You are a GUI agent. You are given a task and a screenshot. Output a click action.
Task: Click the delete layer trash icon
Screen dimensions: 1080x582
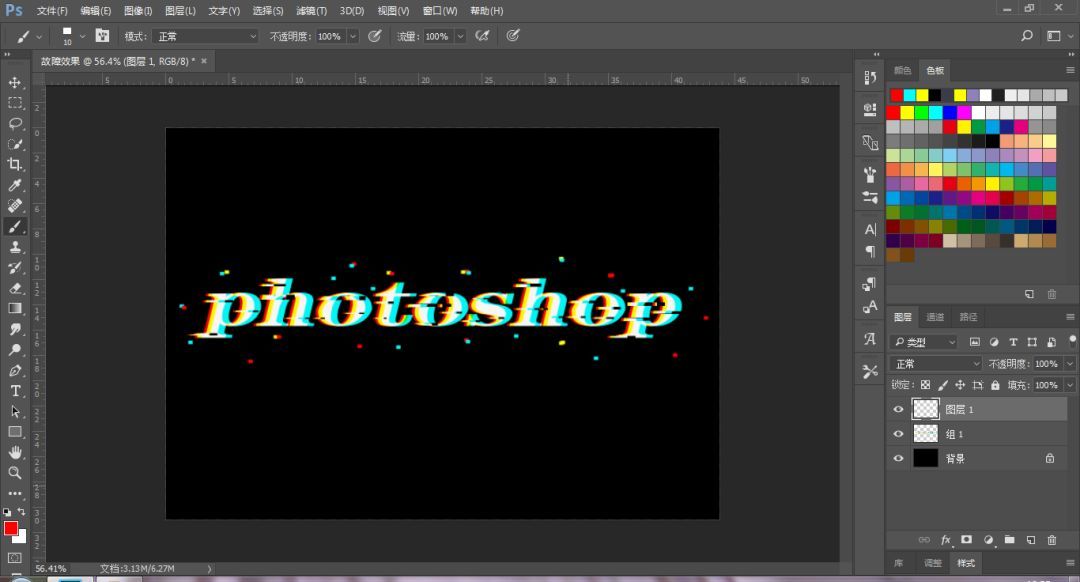1051,540
